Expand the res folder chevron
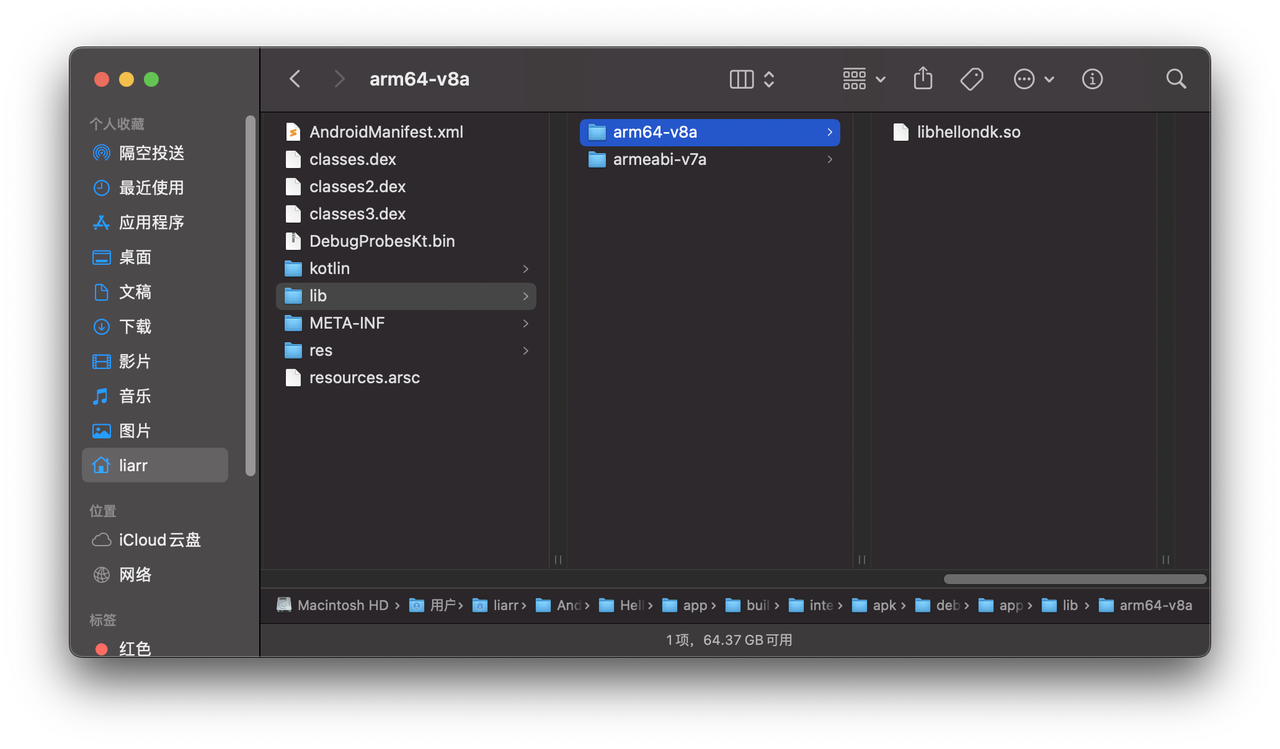The height and width of the screenshot is (749, 1280). (x=526, y=351)
